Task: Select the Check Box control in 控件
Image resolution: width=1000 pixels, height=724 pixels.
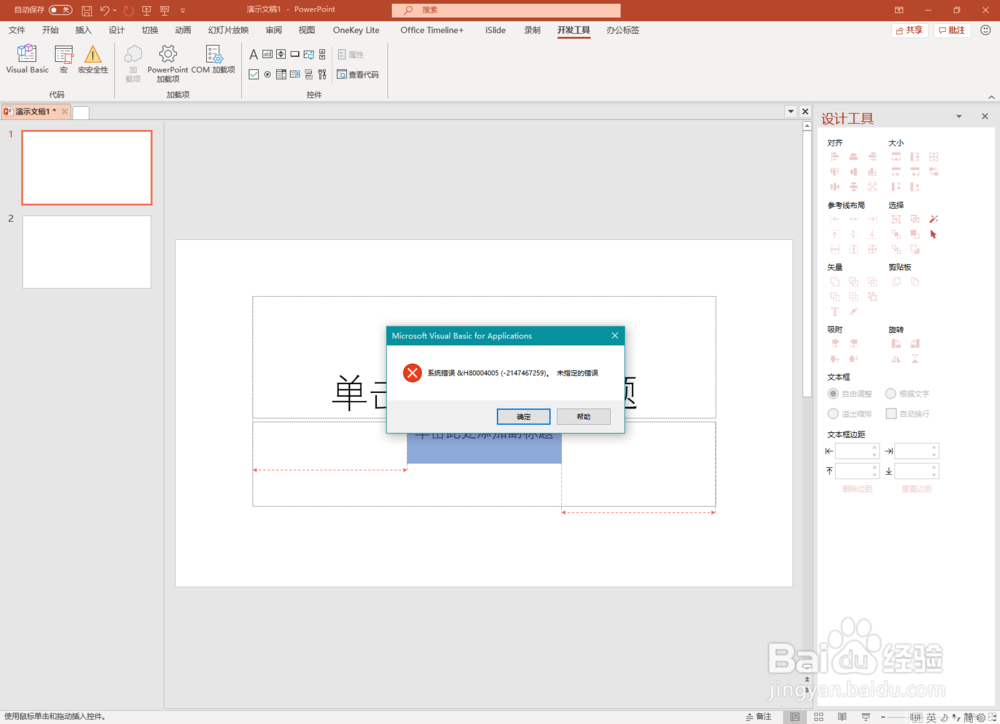Action: point(253,75)
